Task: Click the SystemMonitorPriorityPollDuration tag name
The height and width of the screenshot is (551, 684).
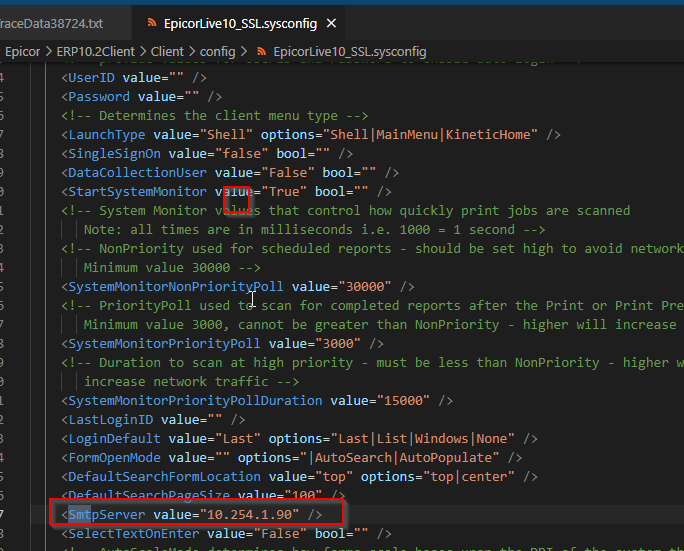Action: pyautogui.click(x=195, y=400)
